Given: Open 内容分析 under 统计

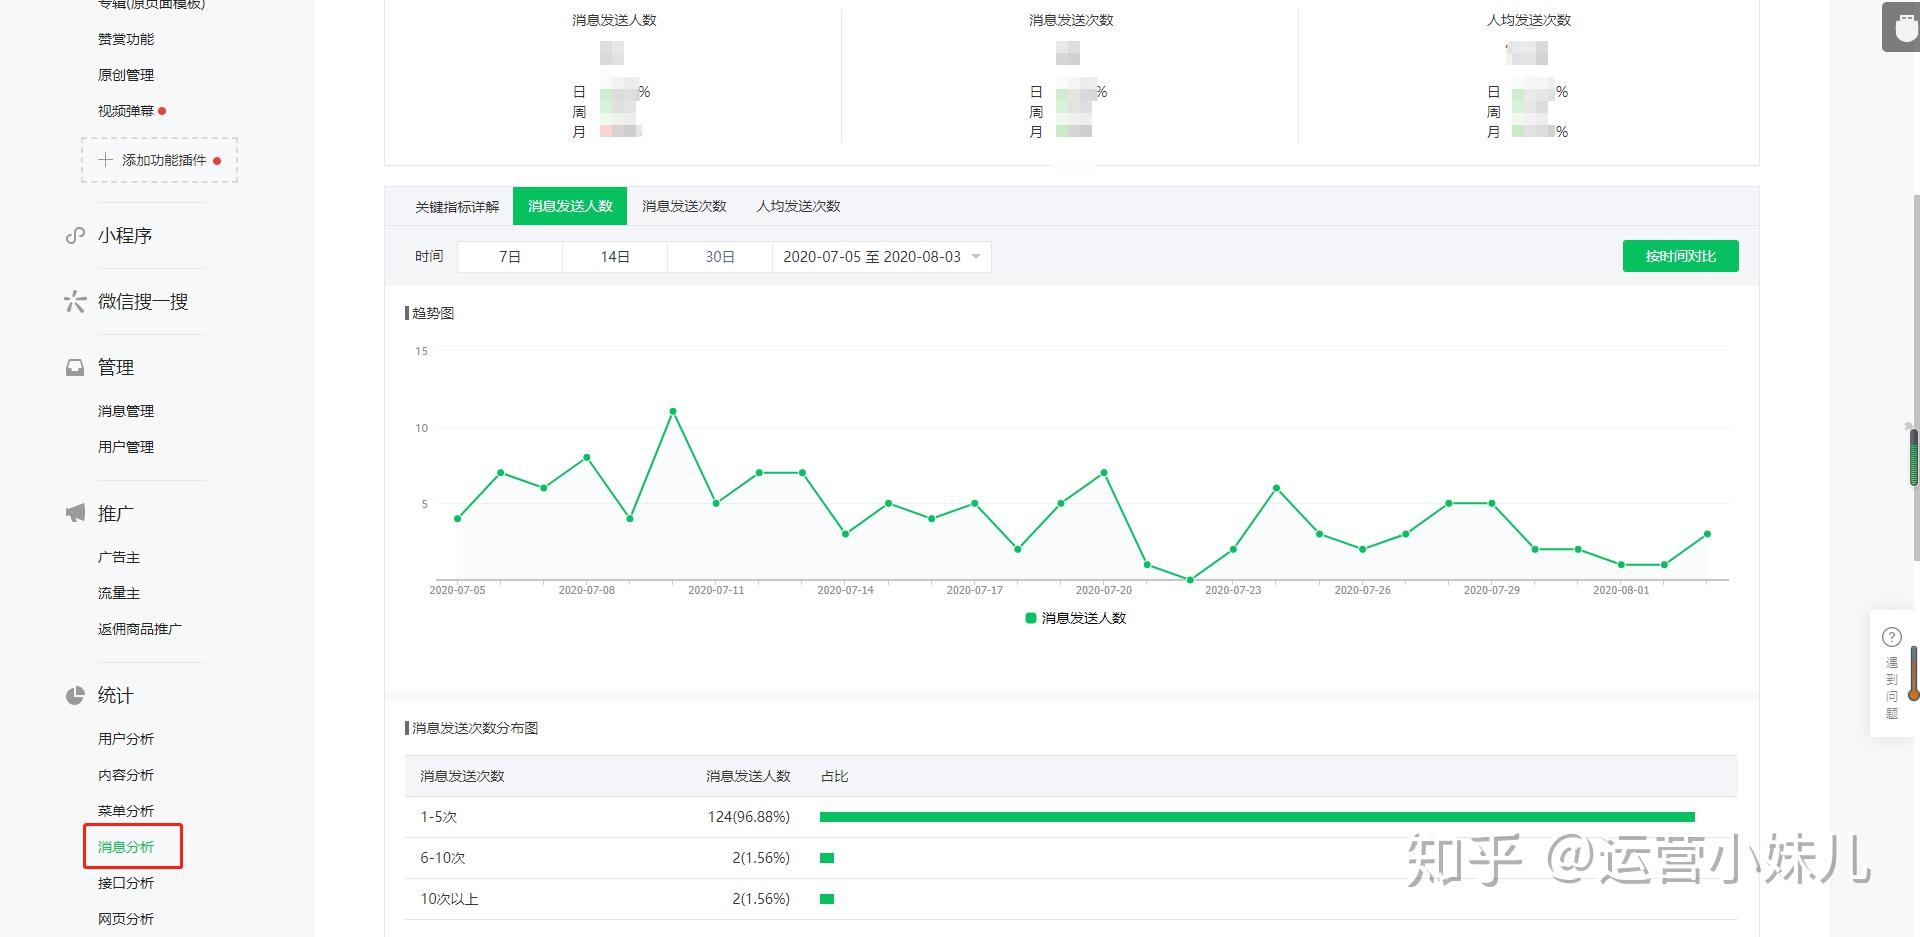Looking at the screenshot, I should click(x=126, y=775).
